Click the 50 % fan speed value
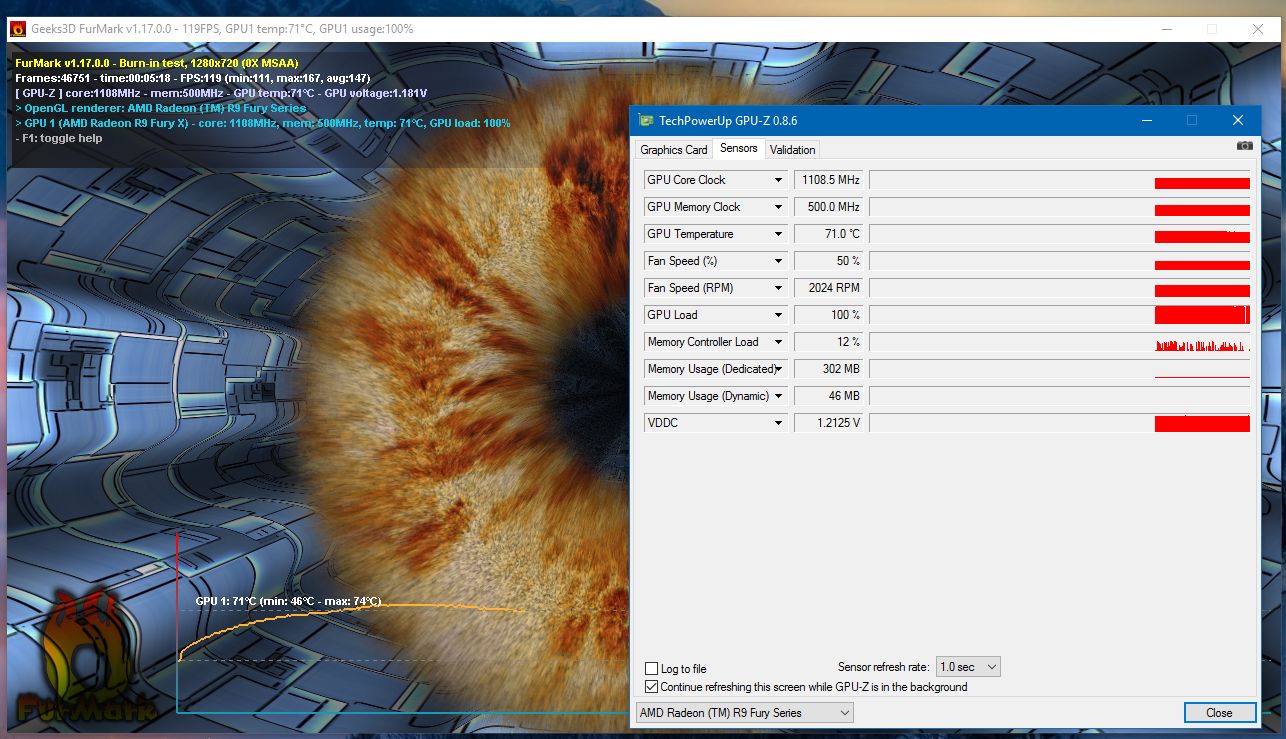Image resolution: width=1286 pixels, height=739 pixels. pyautogui.click(x=828, y=261)
